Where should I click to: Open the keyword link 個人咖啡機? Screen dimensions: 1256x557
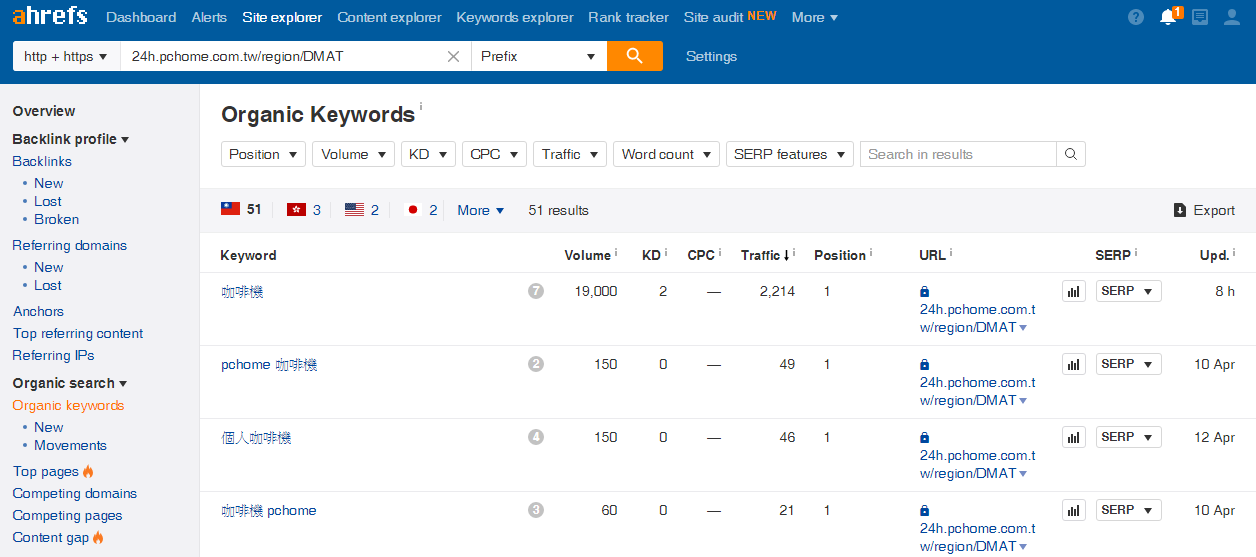coord(256,437)
